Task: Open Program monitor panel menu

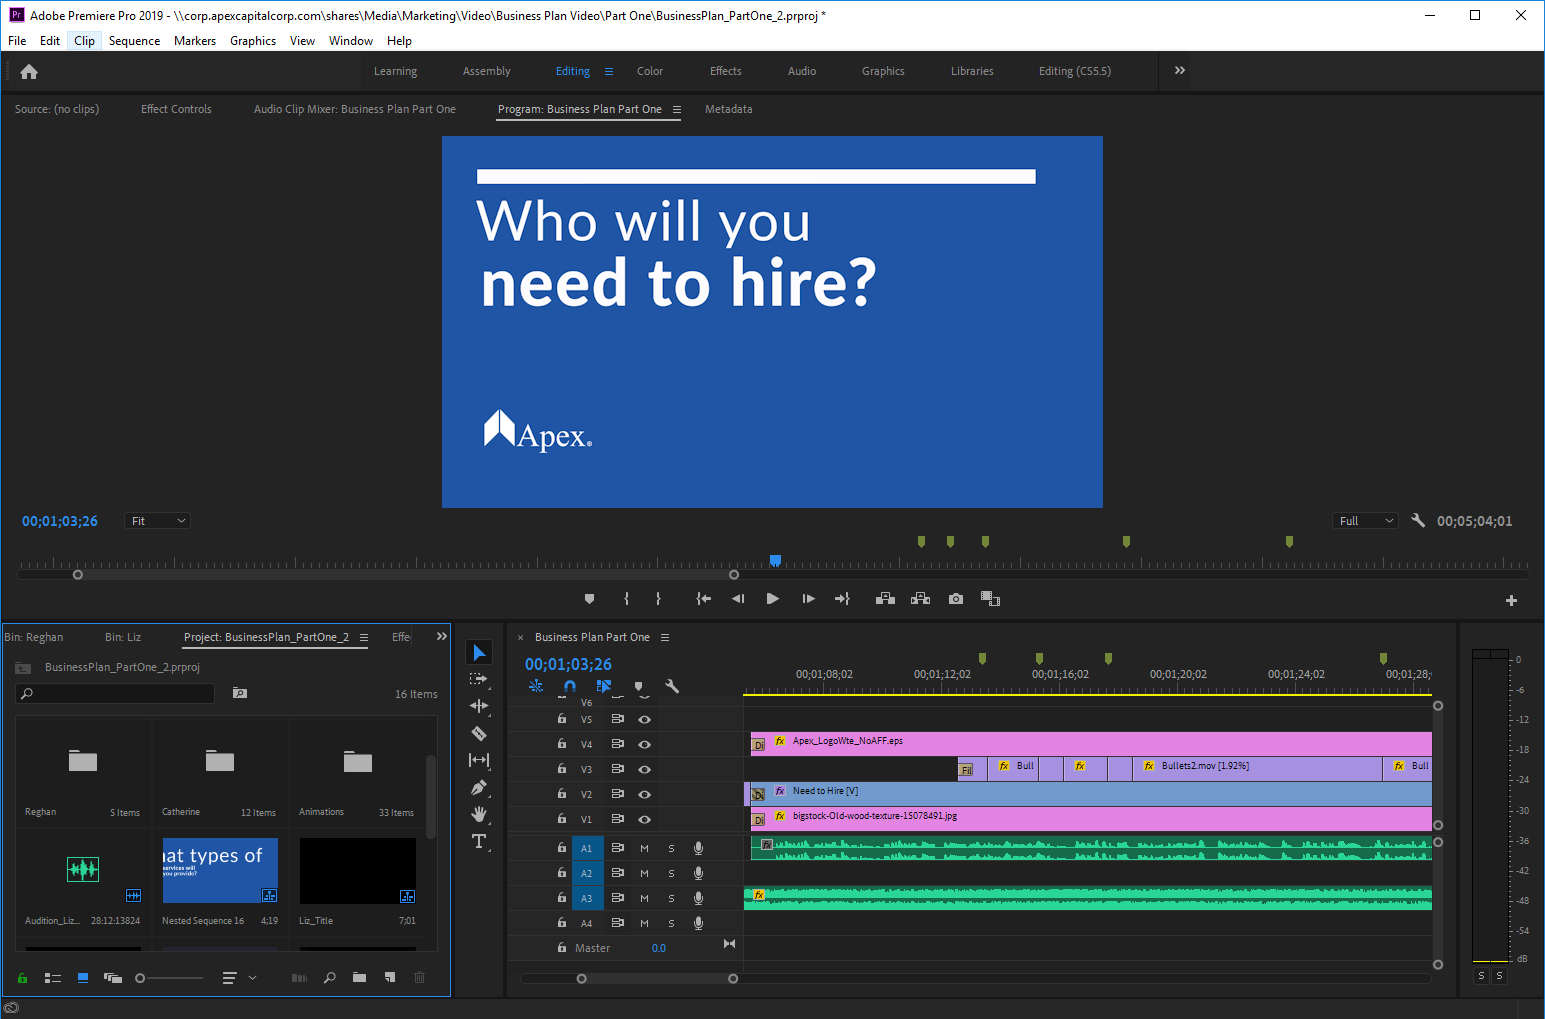Action: pos(677,109)
